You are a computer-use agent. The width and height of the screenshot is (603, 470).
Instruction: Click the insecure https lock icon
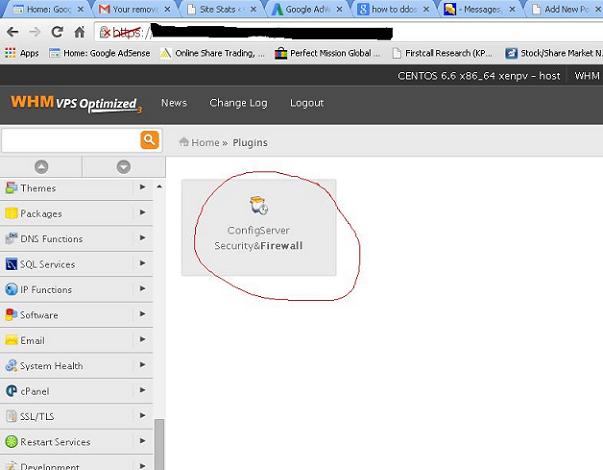click(105, 33)
